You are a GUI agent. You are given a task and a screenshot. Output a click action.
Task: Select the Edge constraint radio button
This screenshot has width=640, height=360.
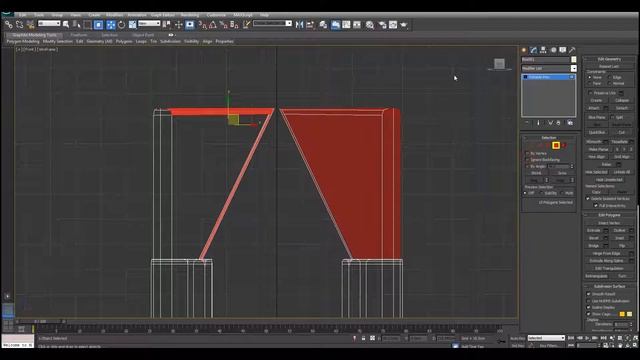610,77
